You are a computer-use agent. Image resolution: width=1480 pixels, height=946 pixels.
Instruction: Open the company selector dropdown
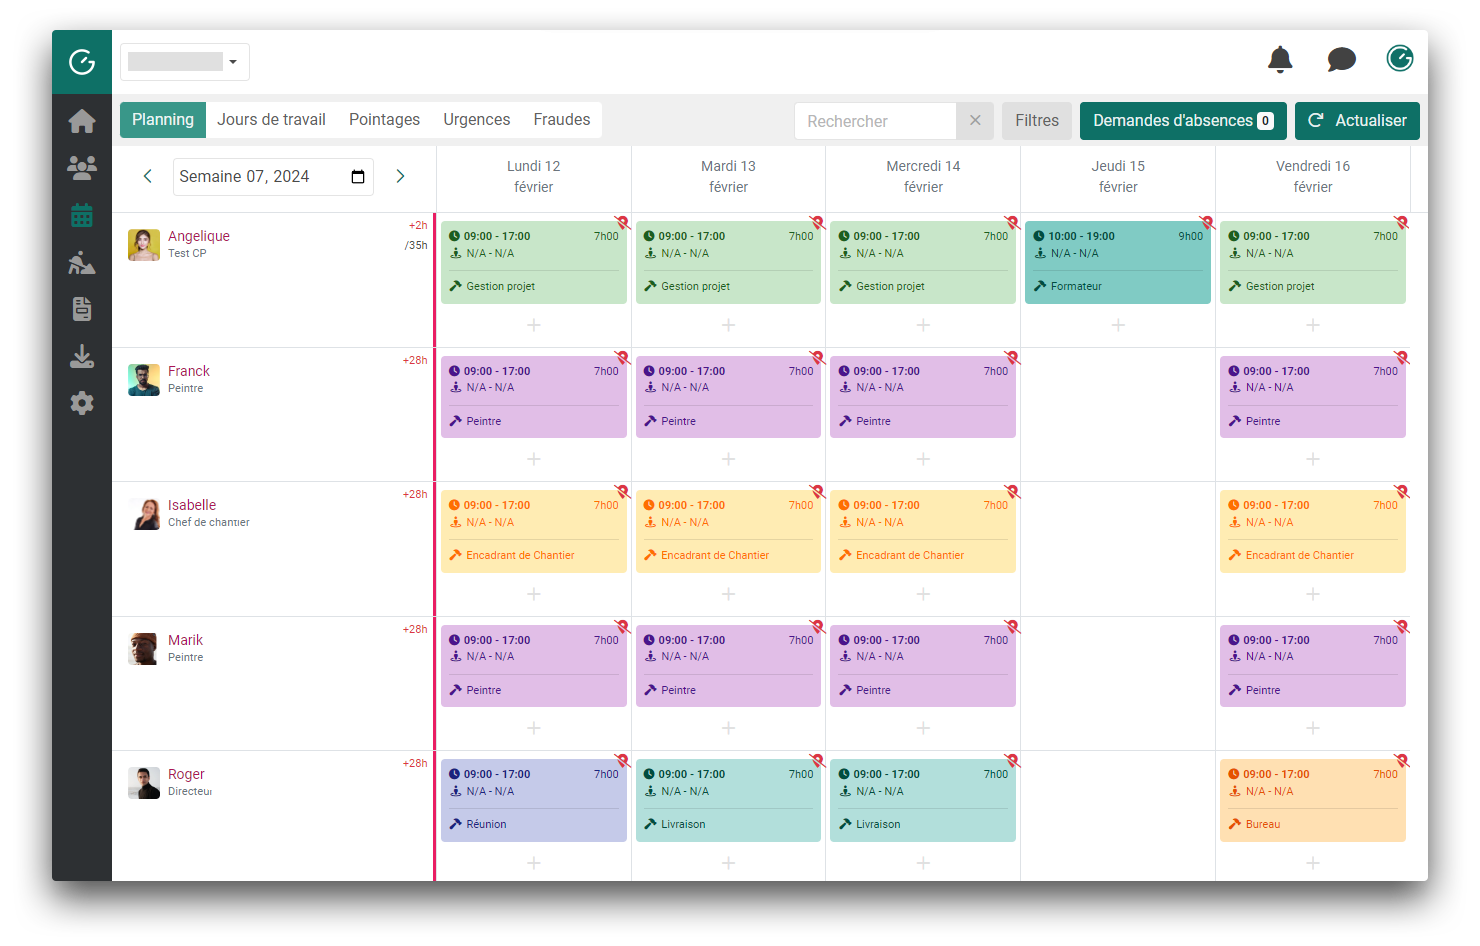coord(185,62)
